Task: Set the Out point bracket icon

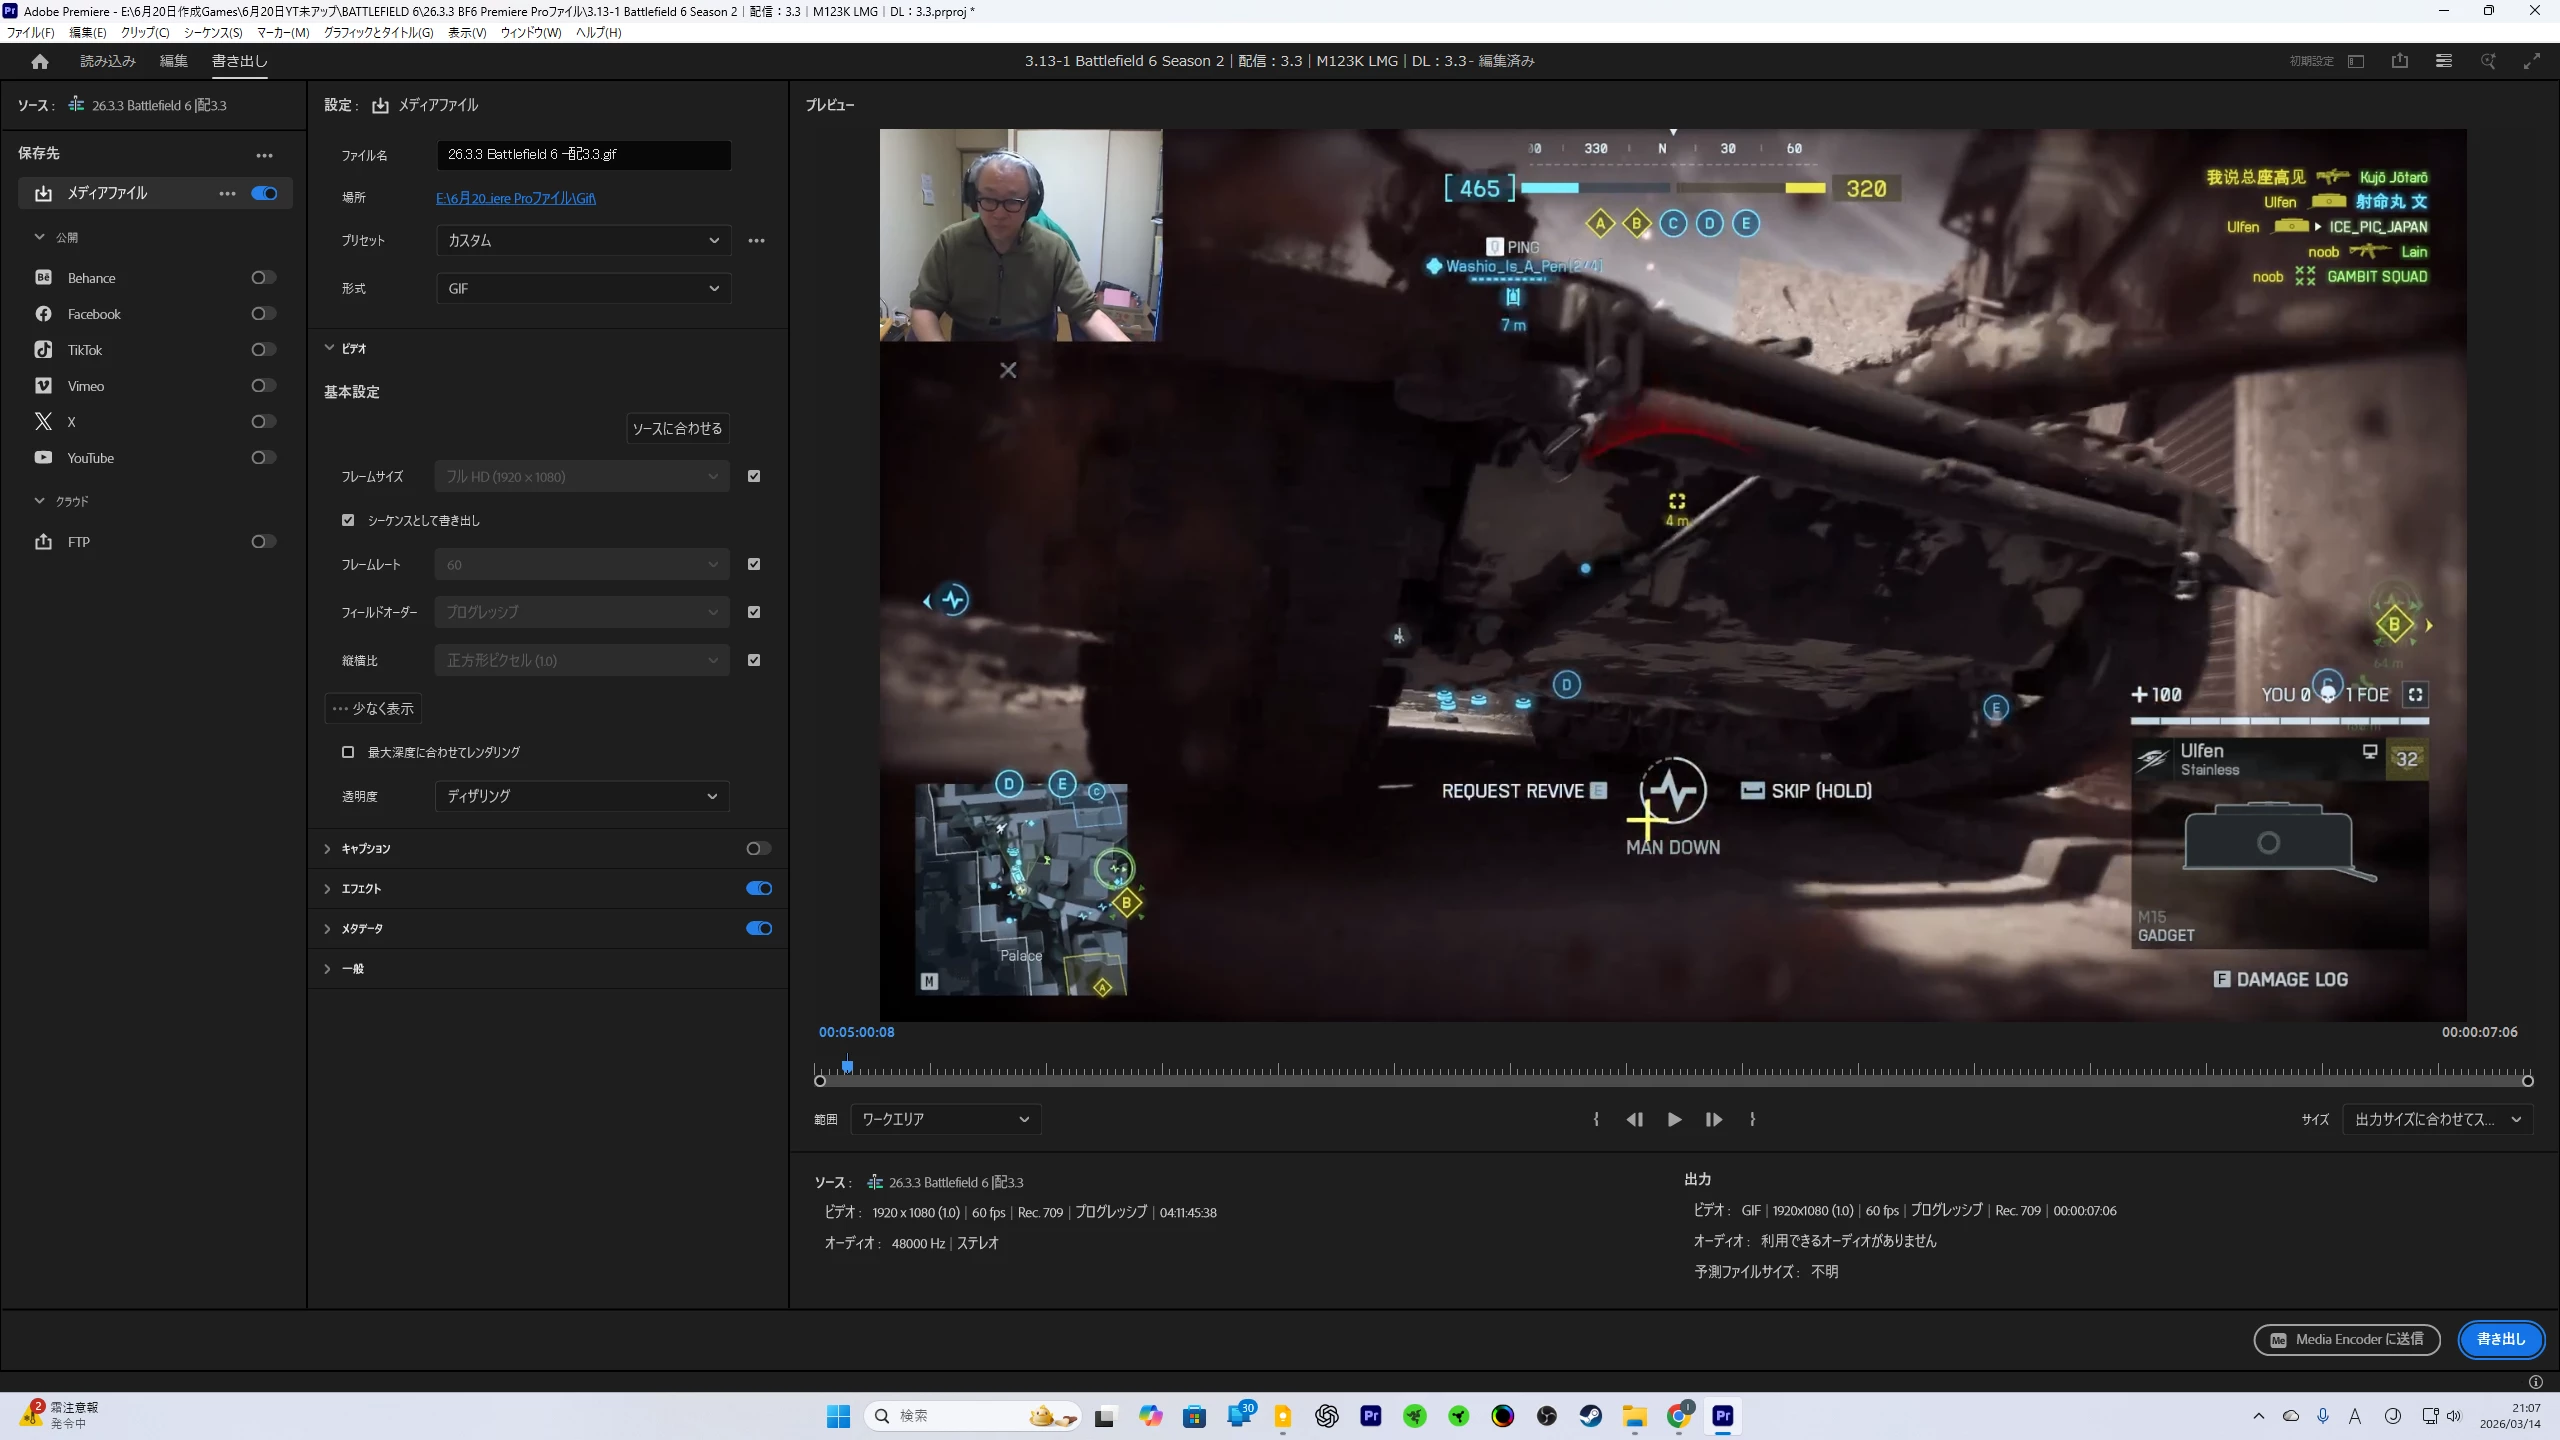Action: click(1752, 1119)
